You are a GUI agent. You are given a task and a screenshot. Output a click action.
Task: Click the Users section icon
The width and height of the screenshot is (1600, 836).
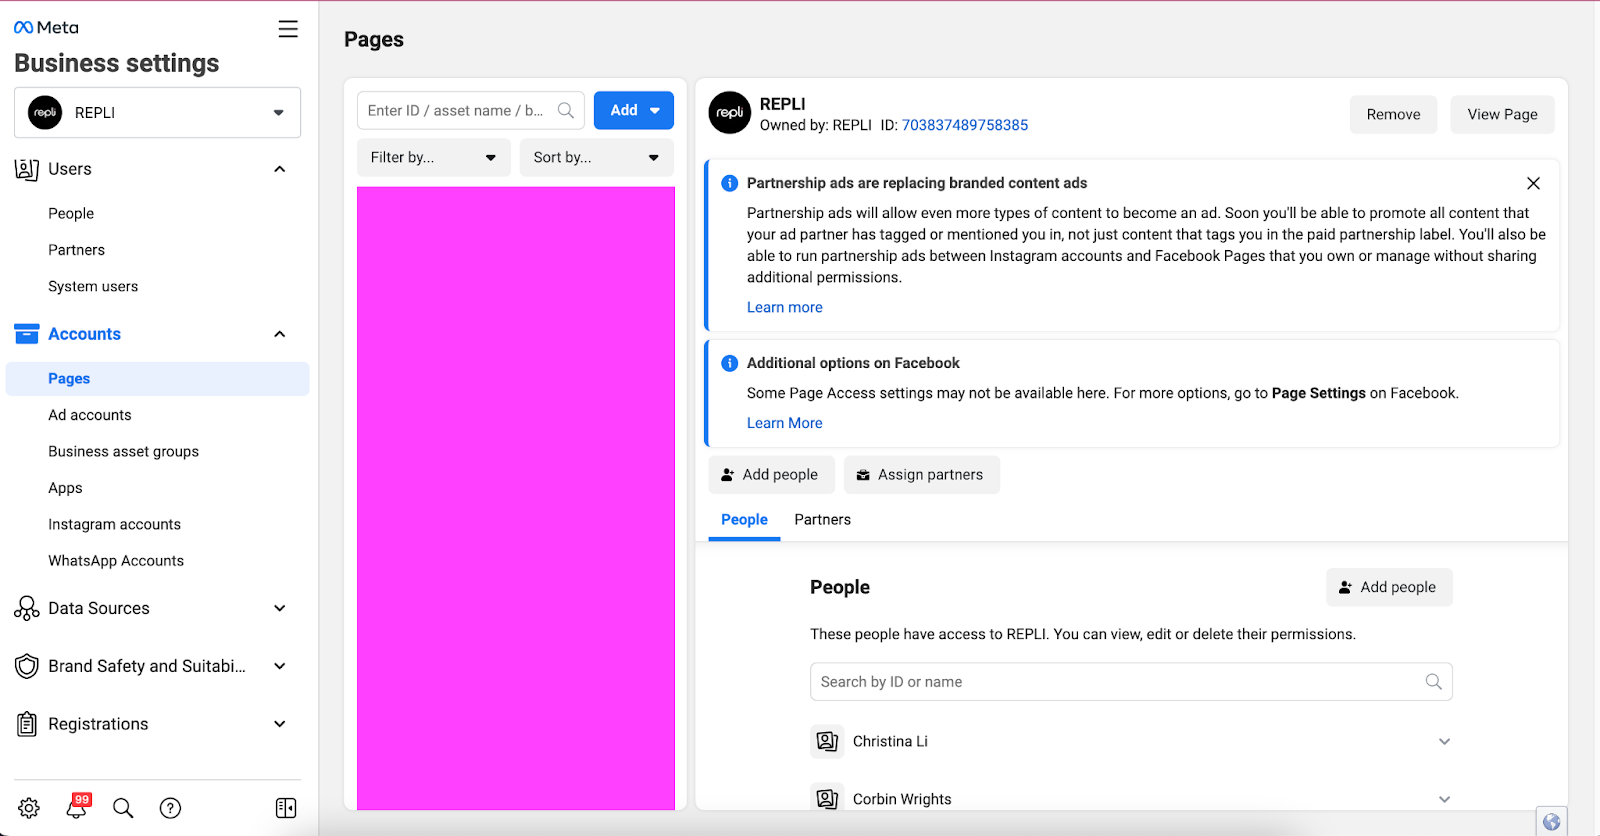coord(27,170)
